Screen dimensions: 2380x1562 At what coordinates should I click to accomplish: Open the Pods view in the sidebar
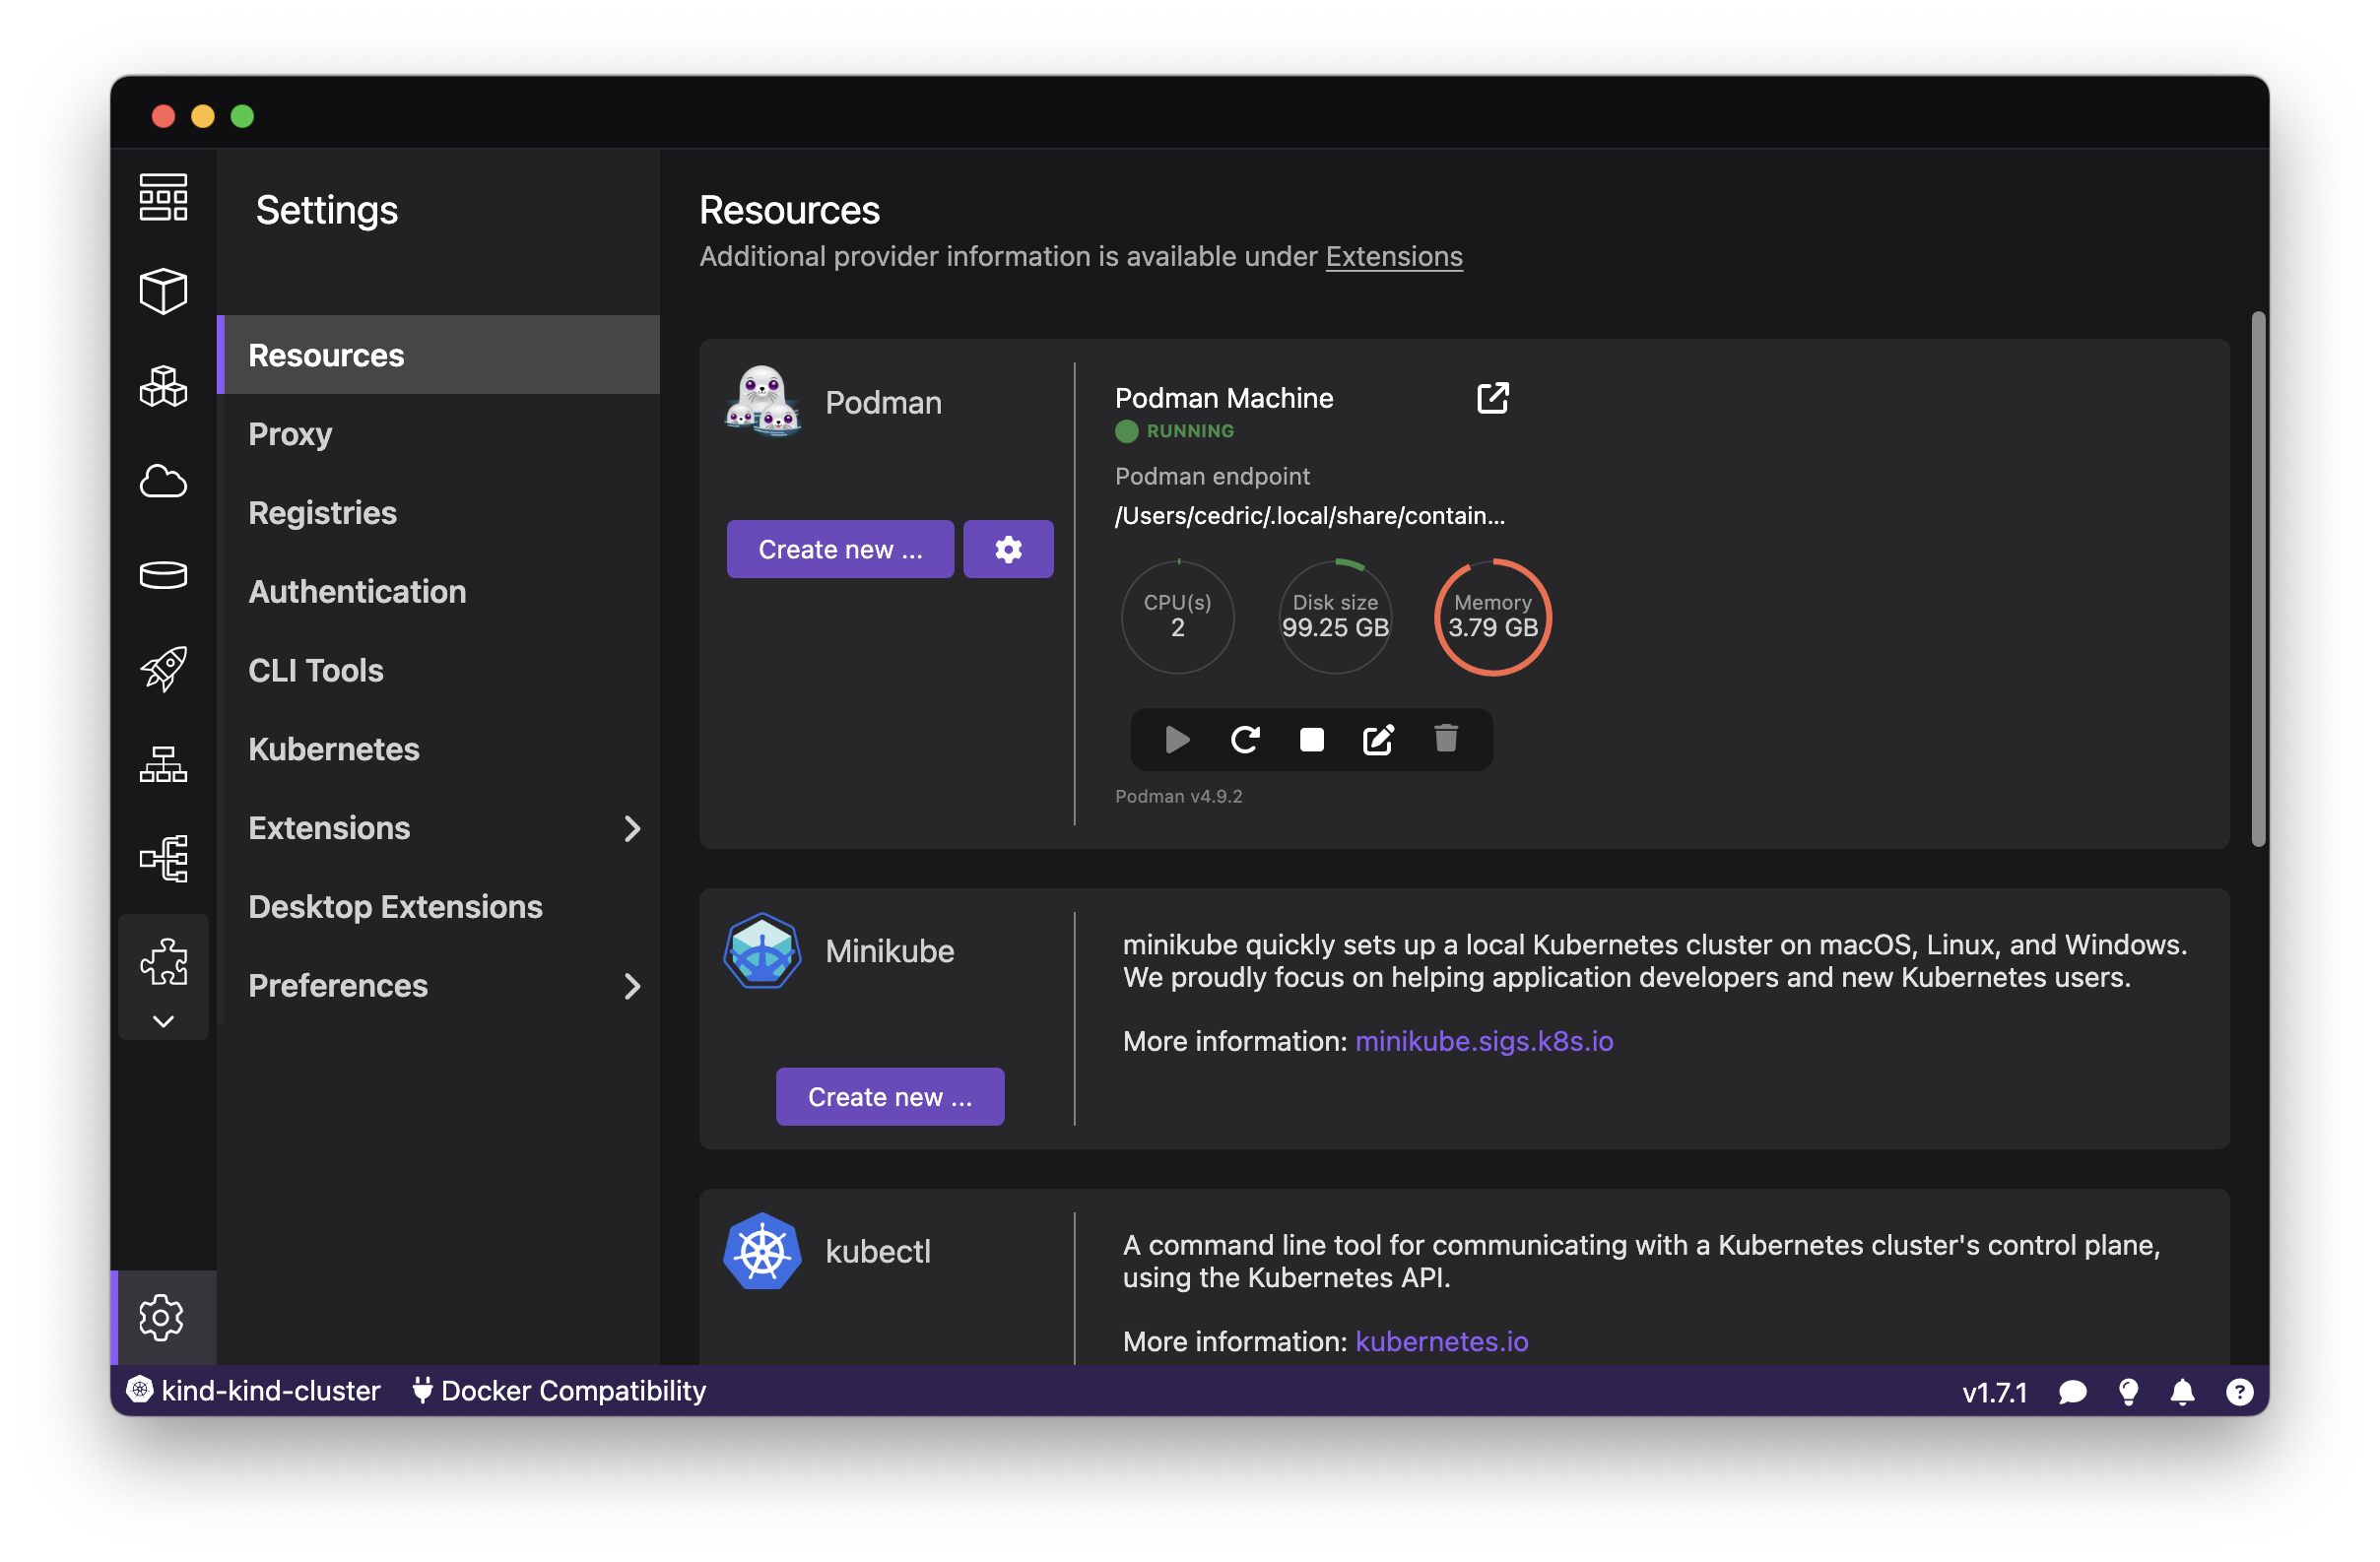(x=163, y=387)
